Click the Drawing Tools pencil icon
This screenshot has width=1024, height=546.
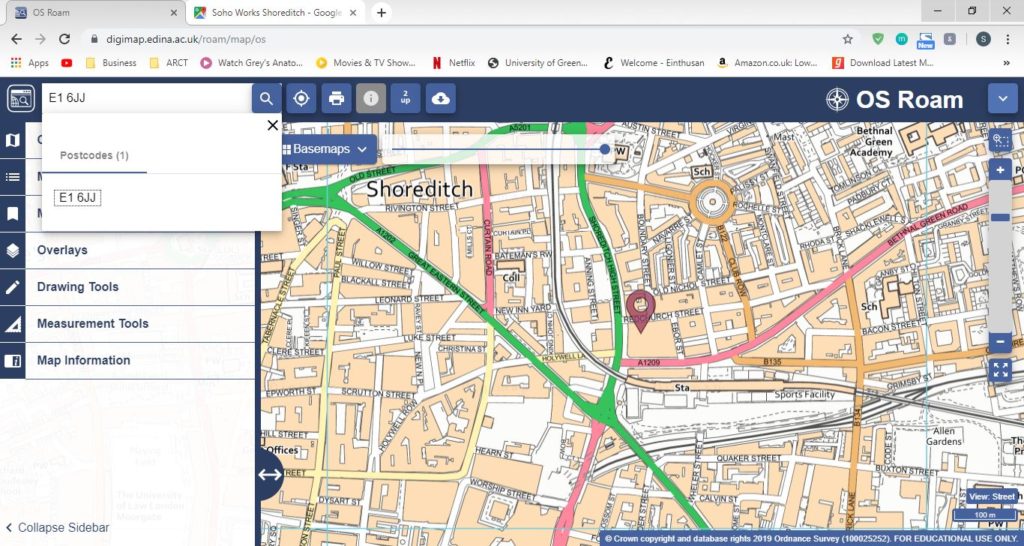(12, 287)
